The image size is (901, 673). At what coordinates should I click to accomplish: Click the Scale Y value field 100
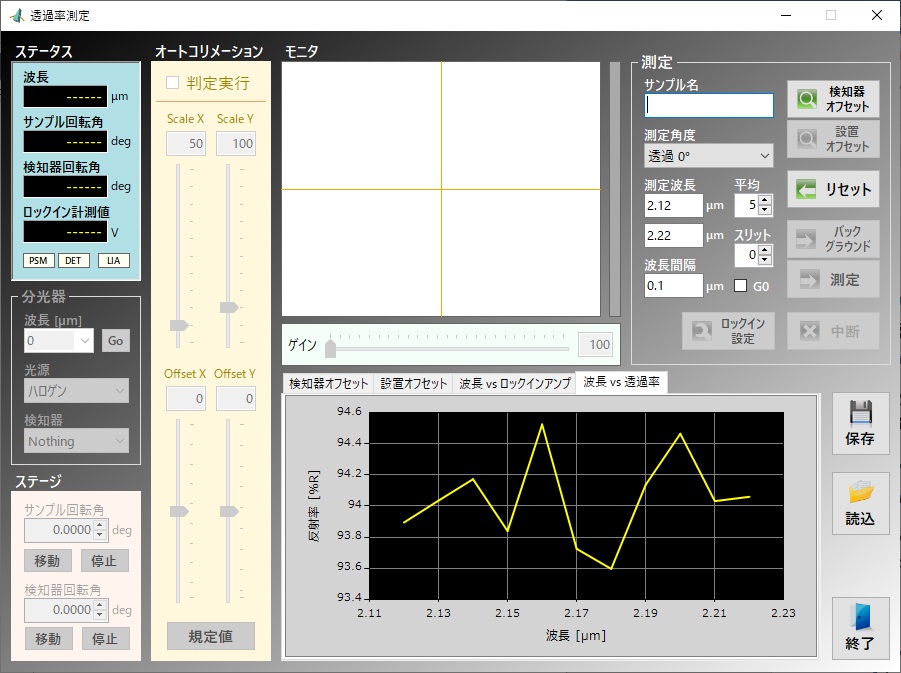[236, 144]
